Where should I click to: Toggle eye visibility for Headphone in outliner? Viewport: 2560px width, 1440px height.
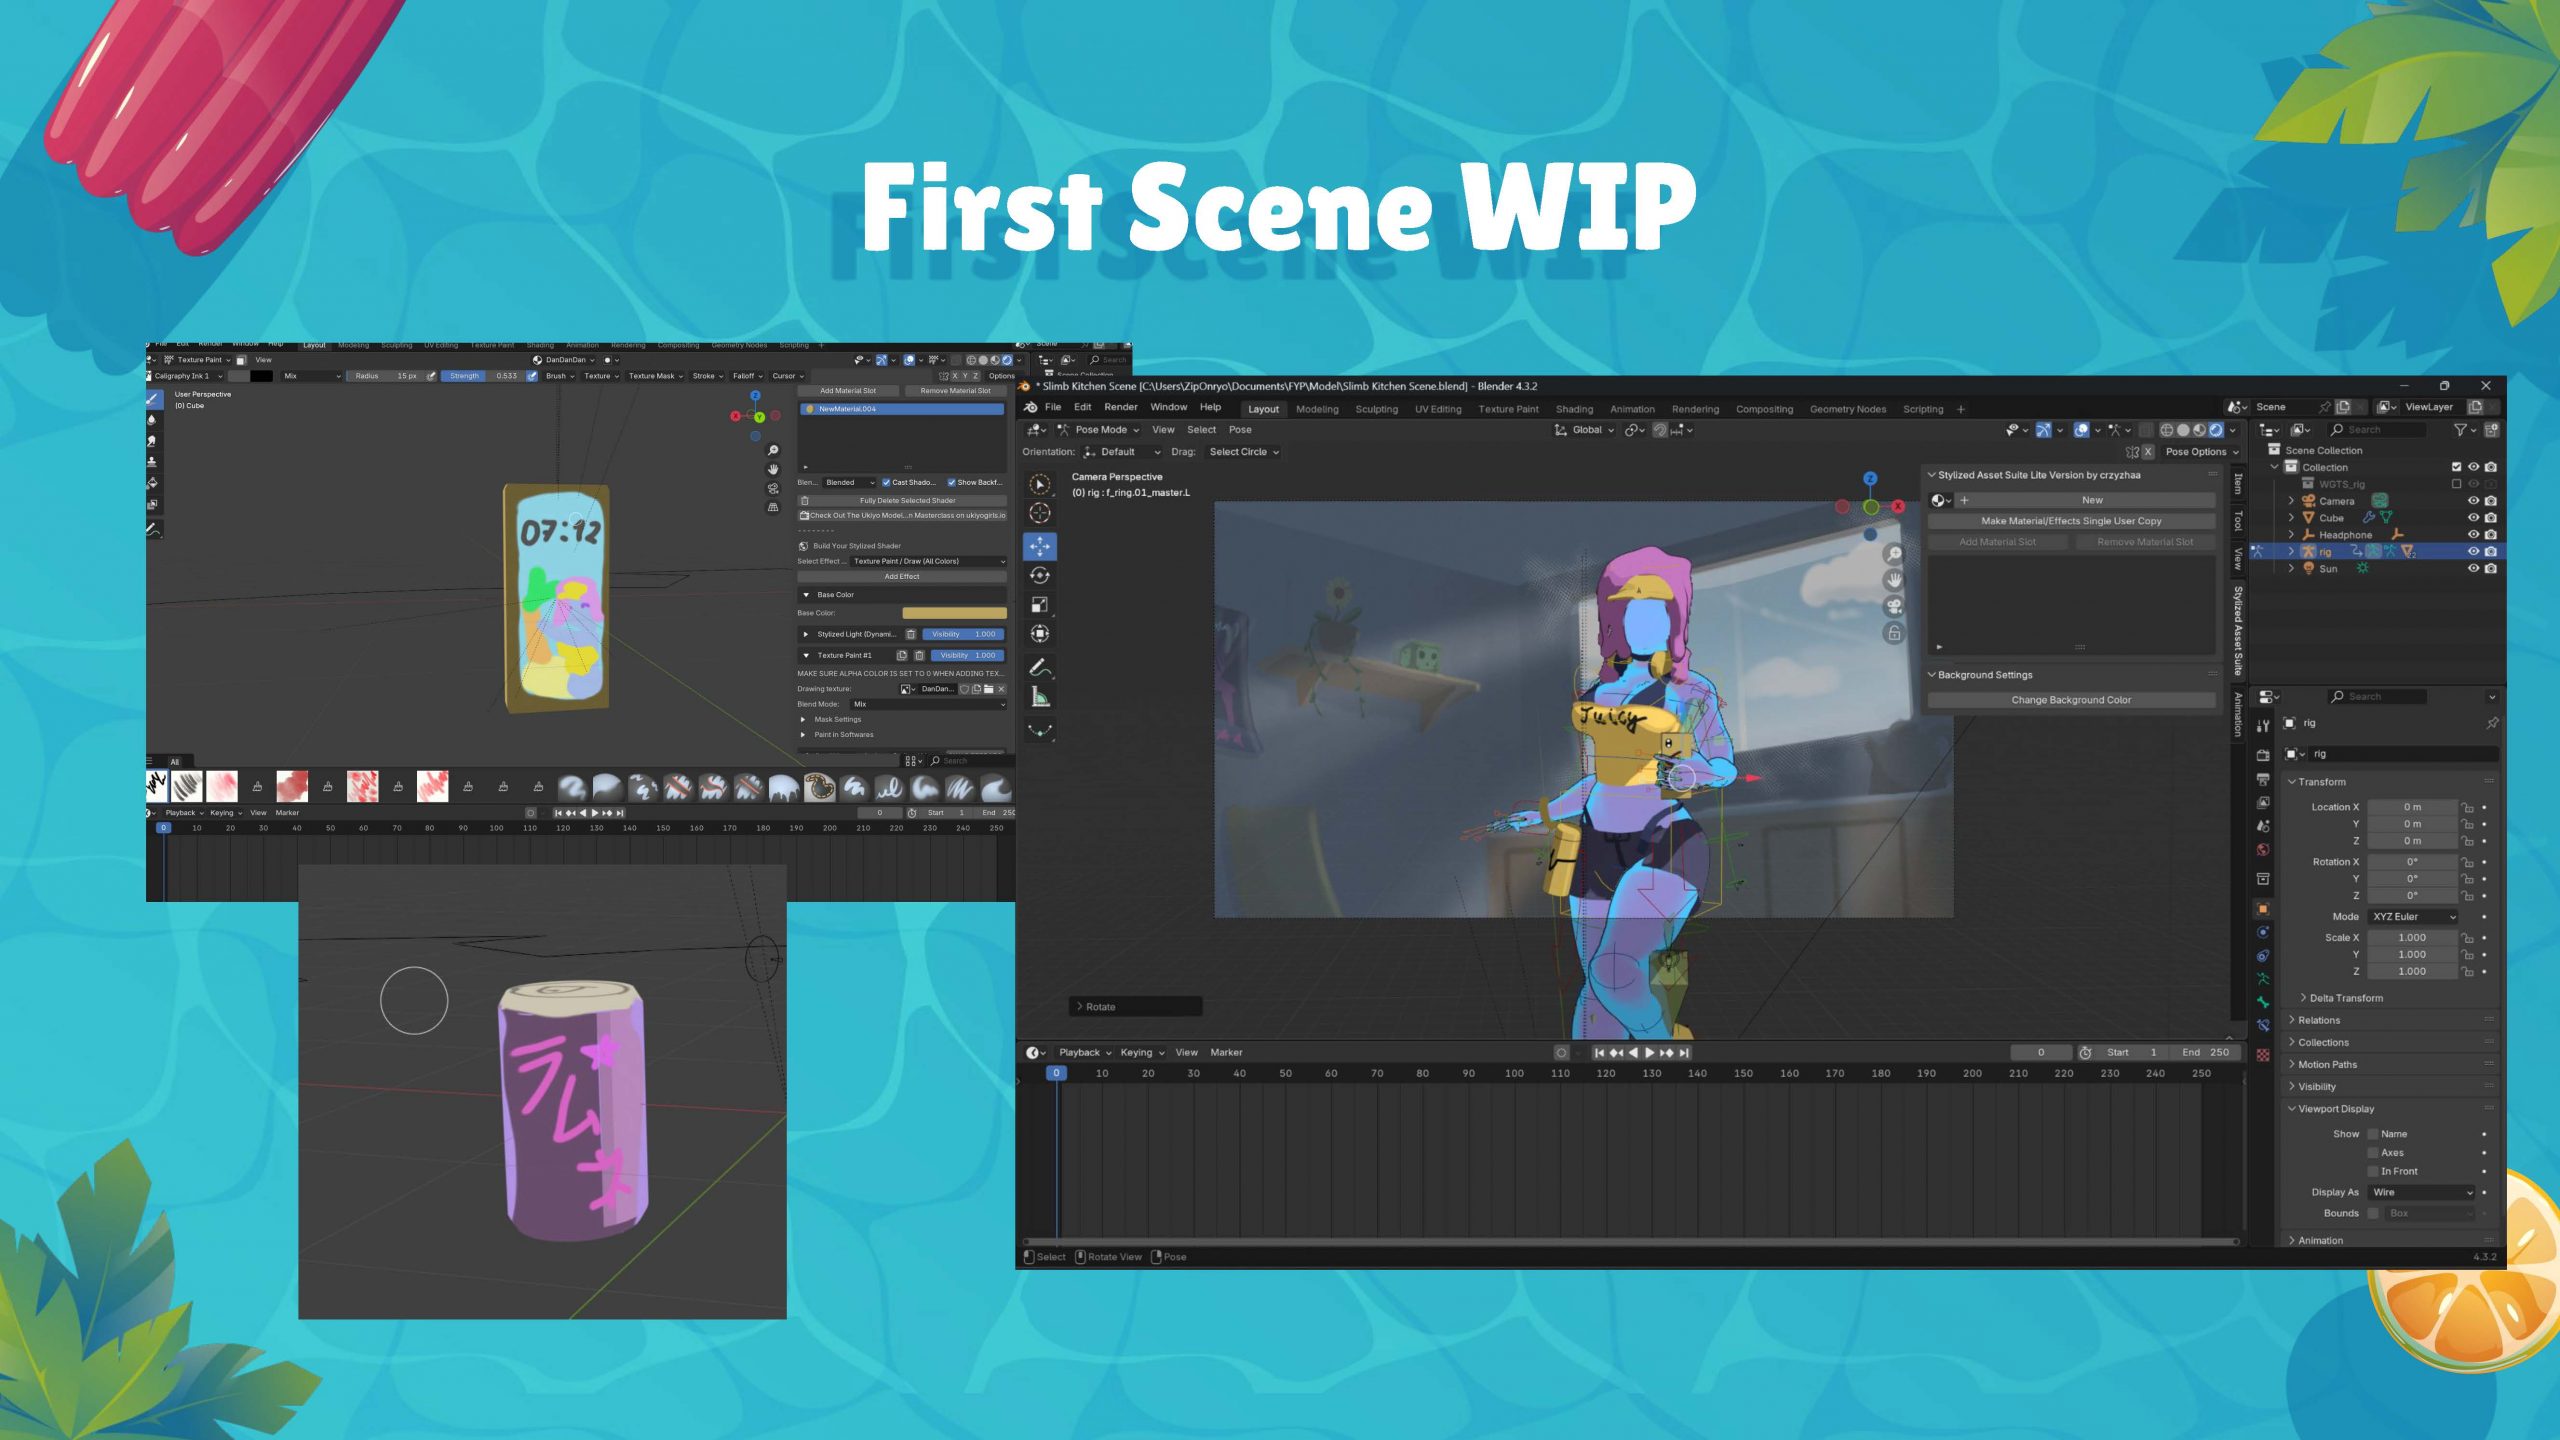2473,535
